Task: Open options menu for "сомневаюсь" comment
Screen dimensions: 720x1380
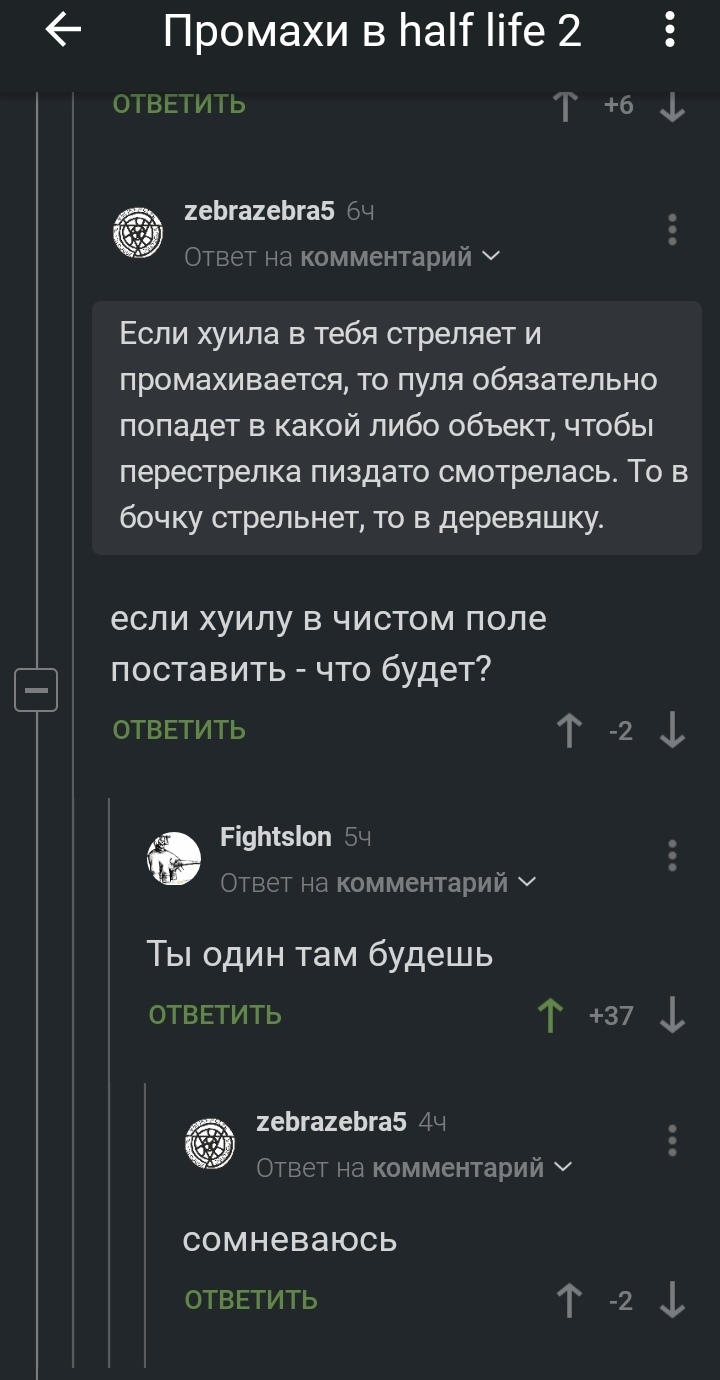Action: [x=672, y=1140]
